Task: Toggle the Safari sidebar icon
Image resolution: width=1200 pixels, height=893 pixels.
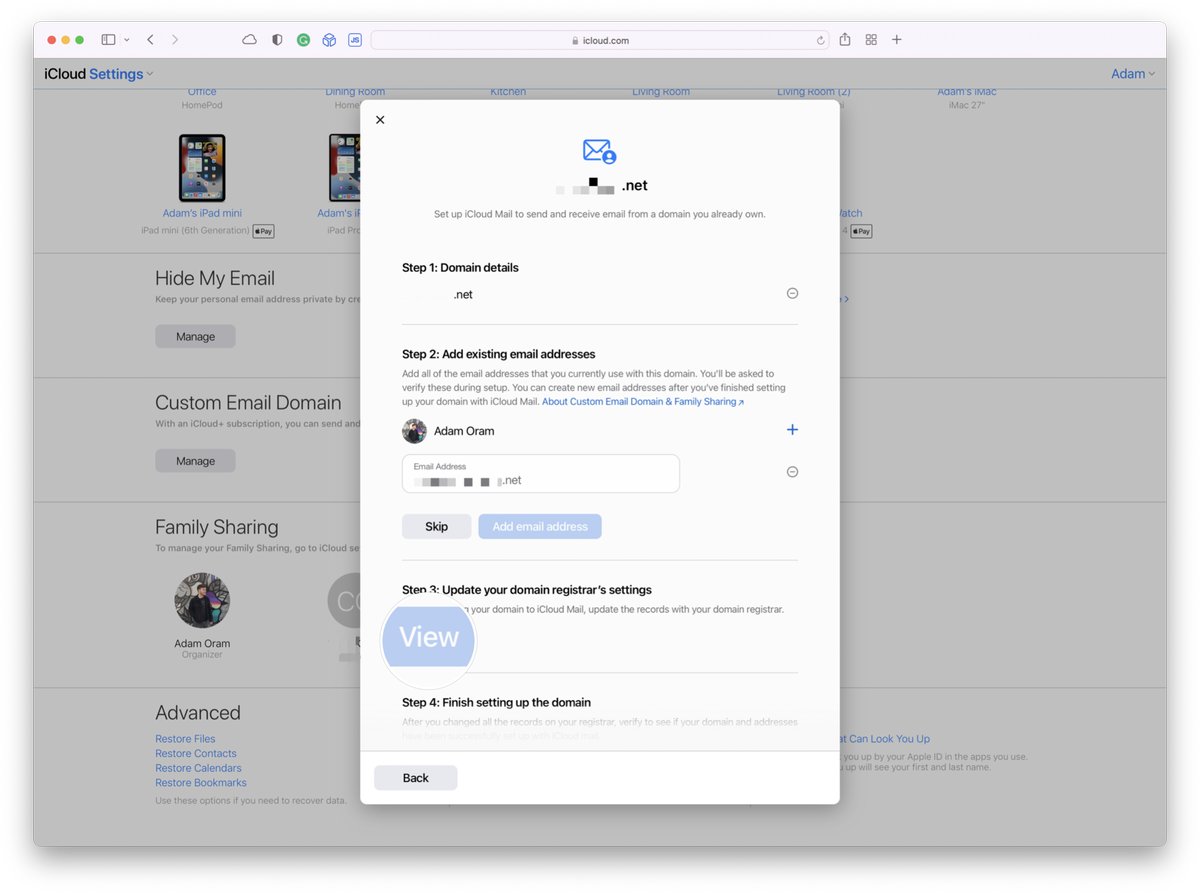Action: pos(108,39)
